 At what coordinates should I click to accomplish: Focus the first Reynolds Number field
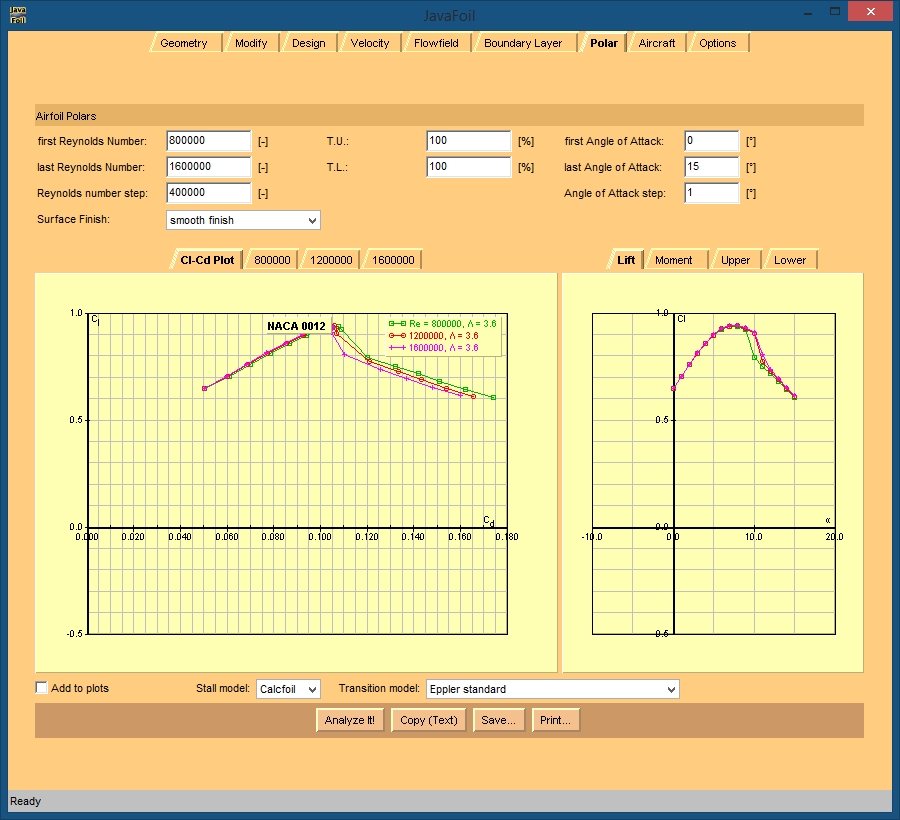click(209, 141)
